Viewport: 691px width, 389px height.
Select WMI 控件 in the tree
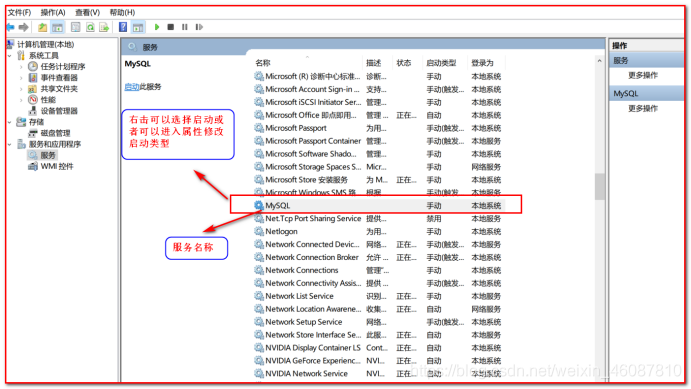(57, 167)
